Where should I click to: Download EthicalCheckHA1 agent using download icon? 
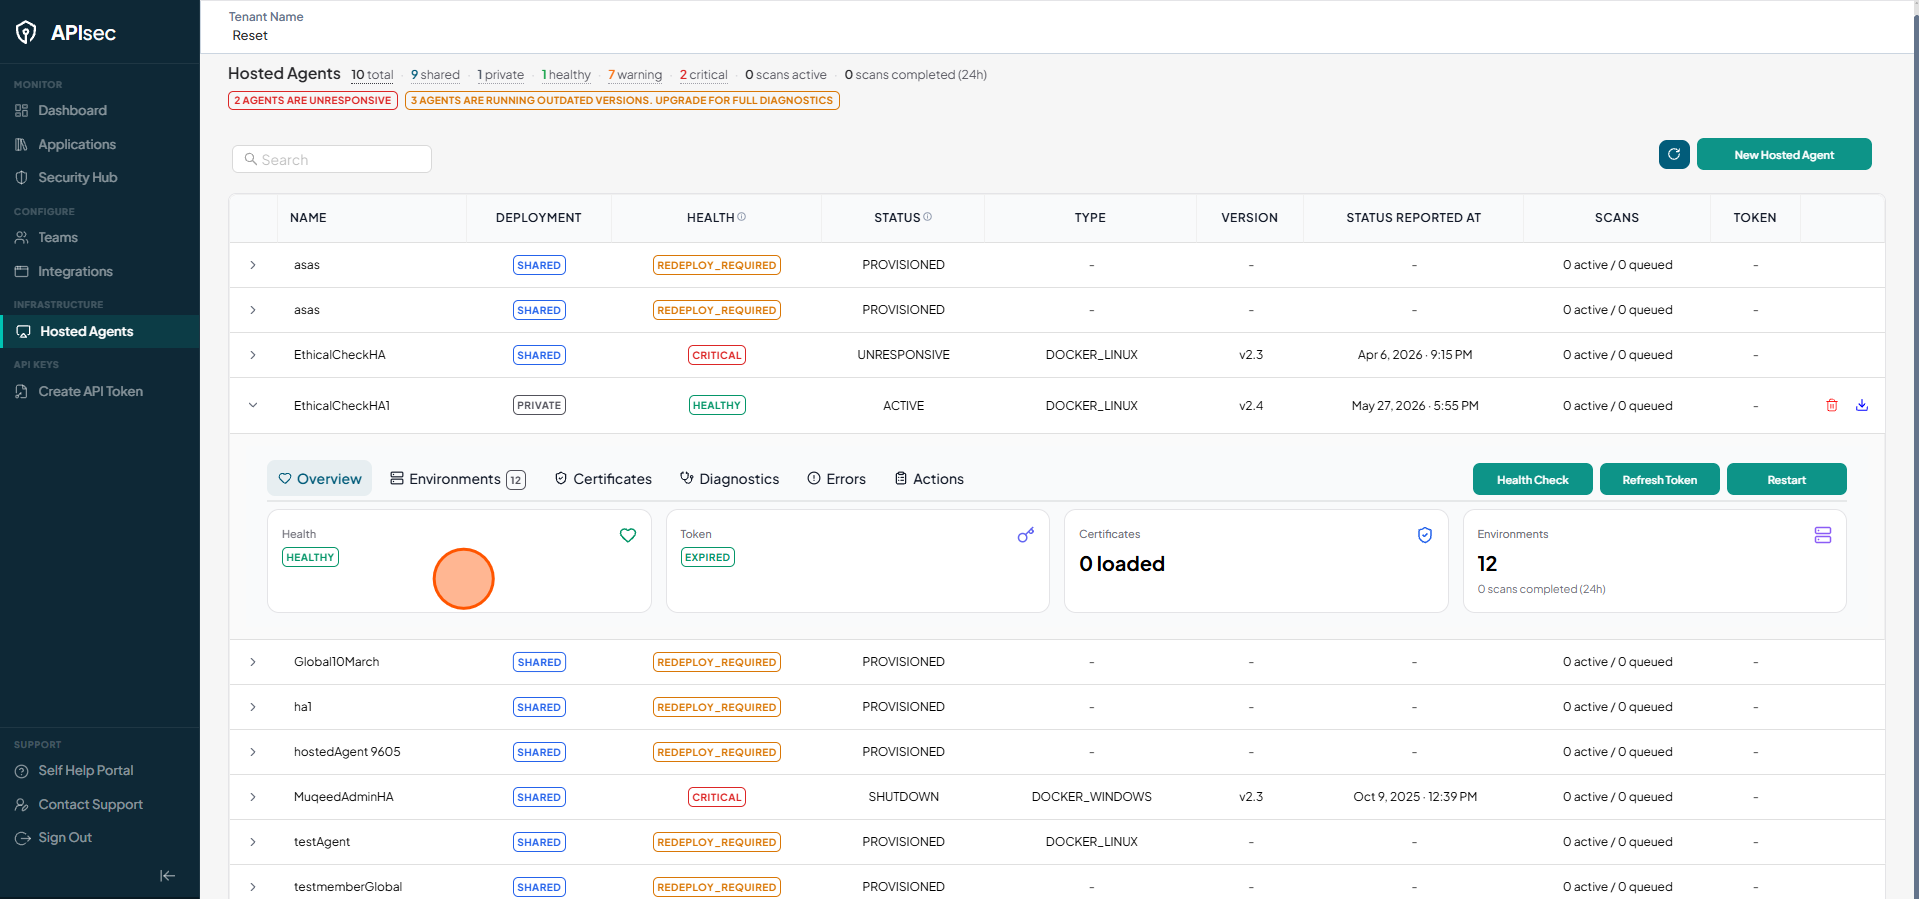[1862, 405]
